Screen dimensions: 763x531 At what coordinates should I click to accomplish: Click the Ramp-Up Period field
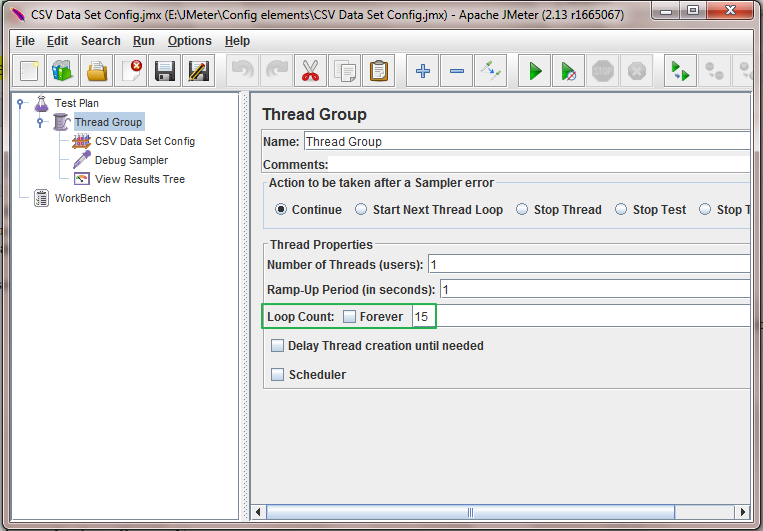[x=595, y=290]
